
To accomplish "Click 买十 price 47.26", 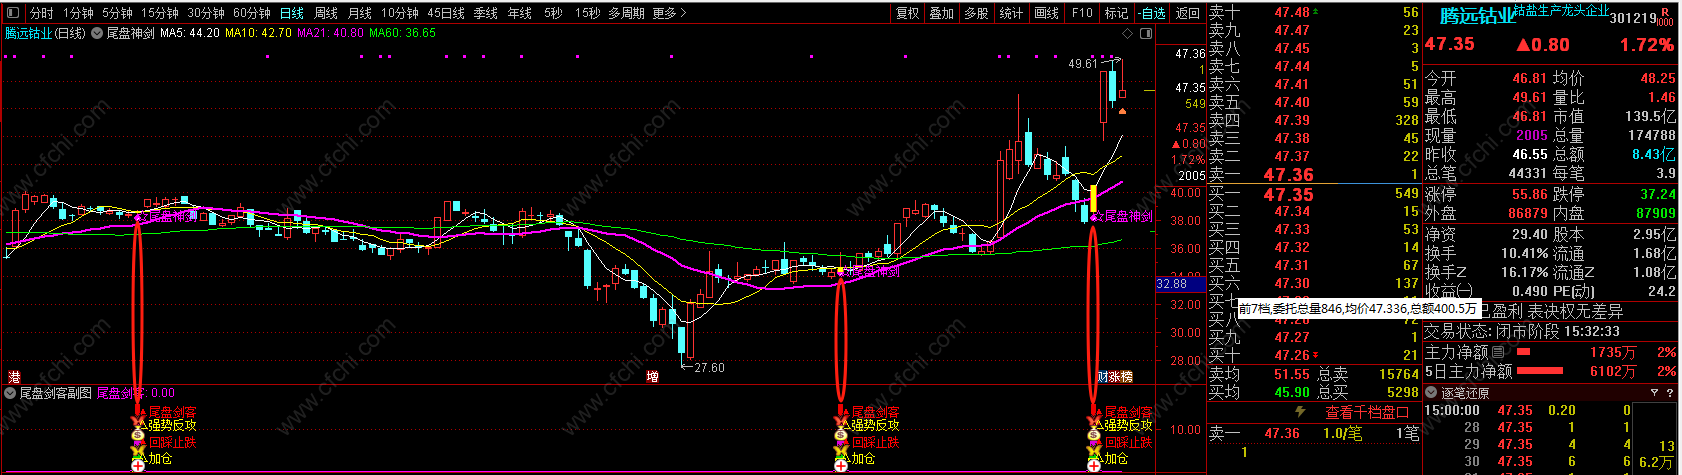I will click(x=1292, y=355).
